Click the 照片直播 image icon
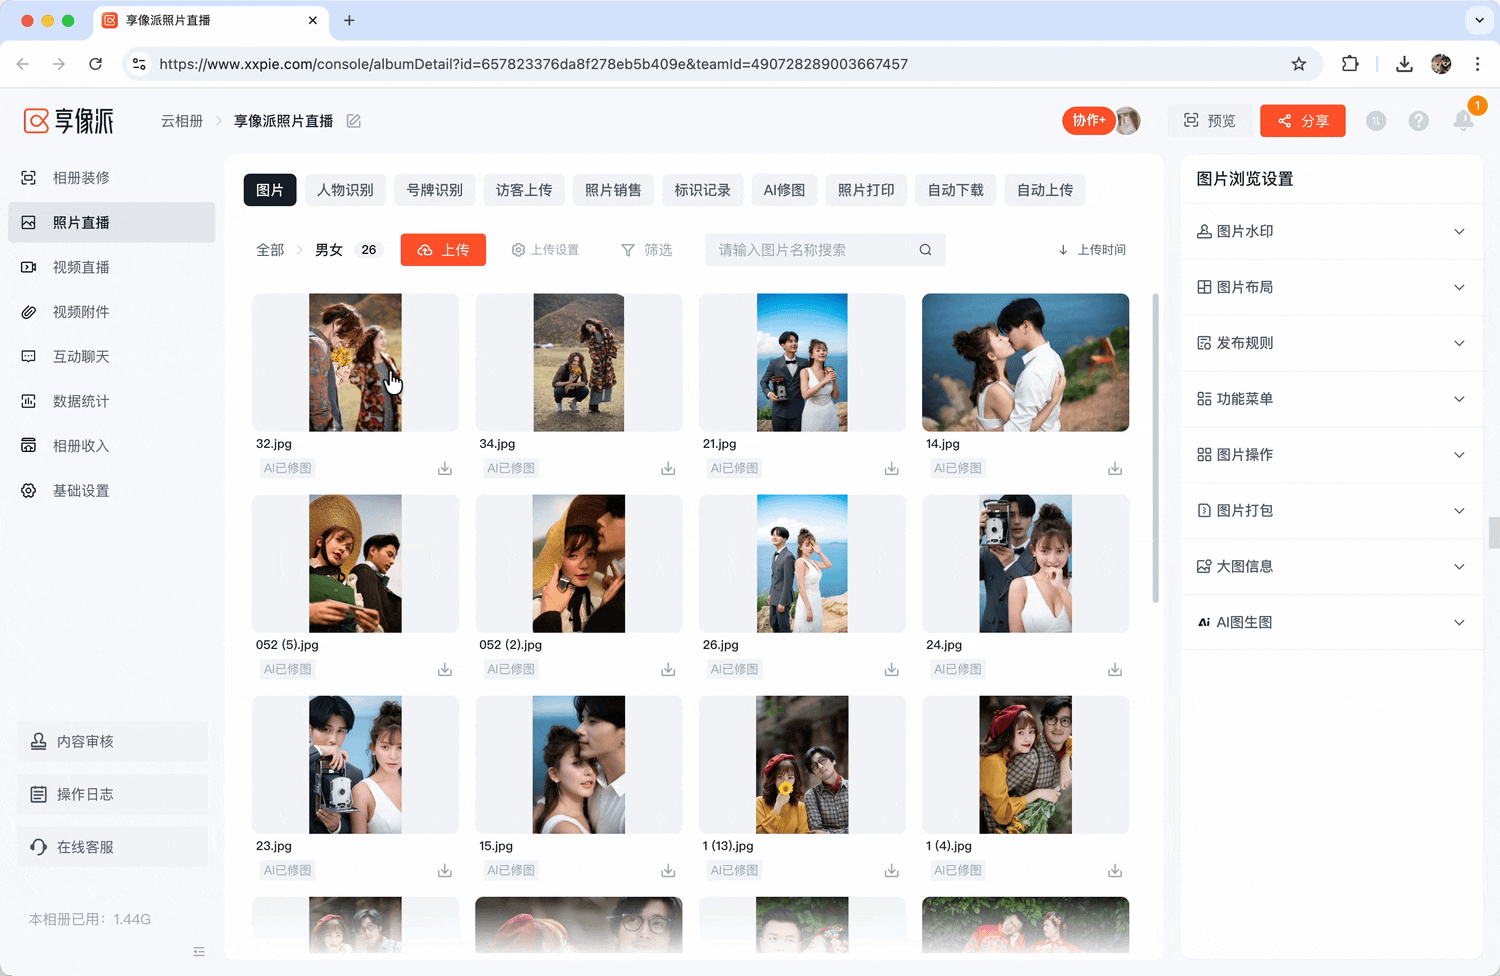The width and height of the screenshot is (1500, 976). click(x=29, y=223)
